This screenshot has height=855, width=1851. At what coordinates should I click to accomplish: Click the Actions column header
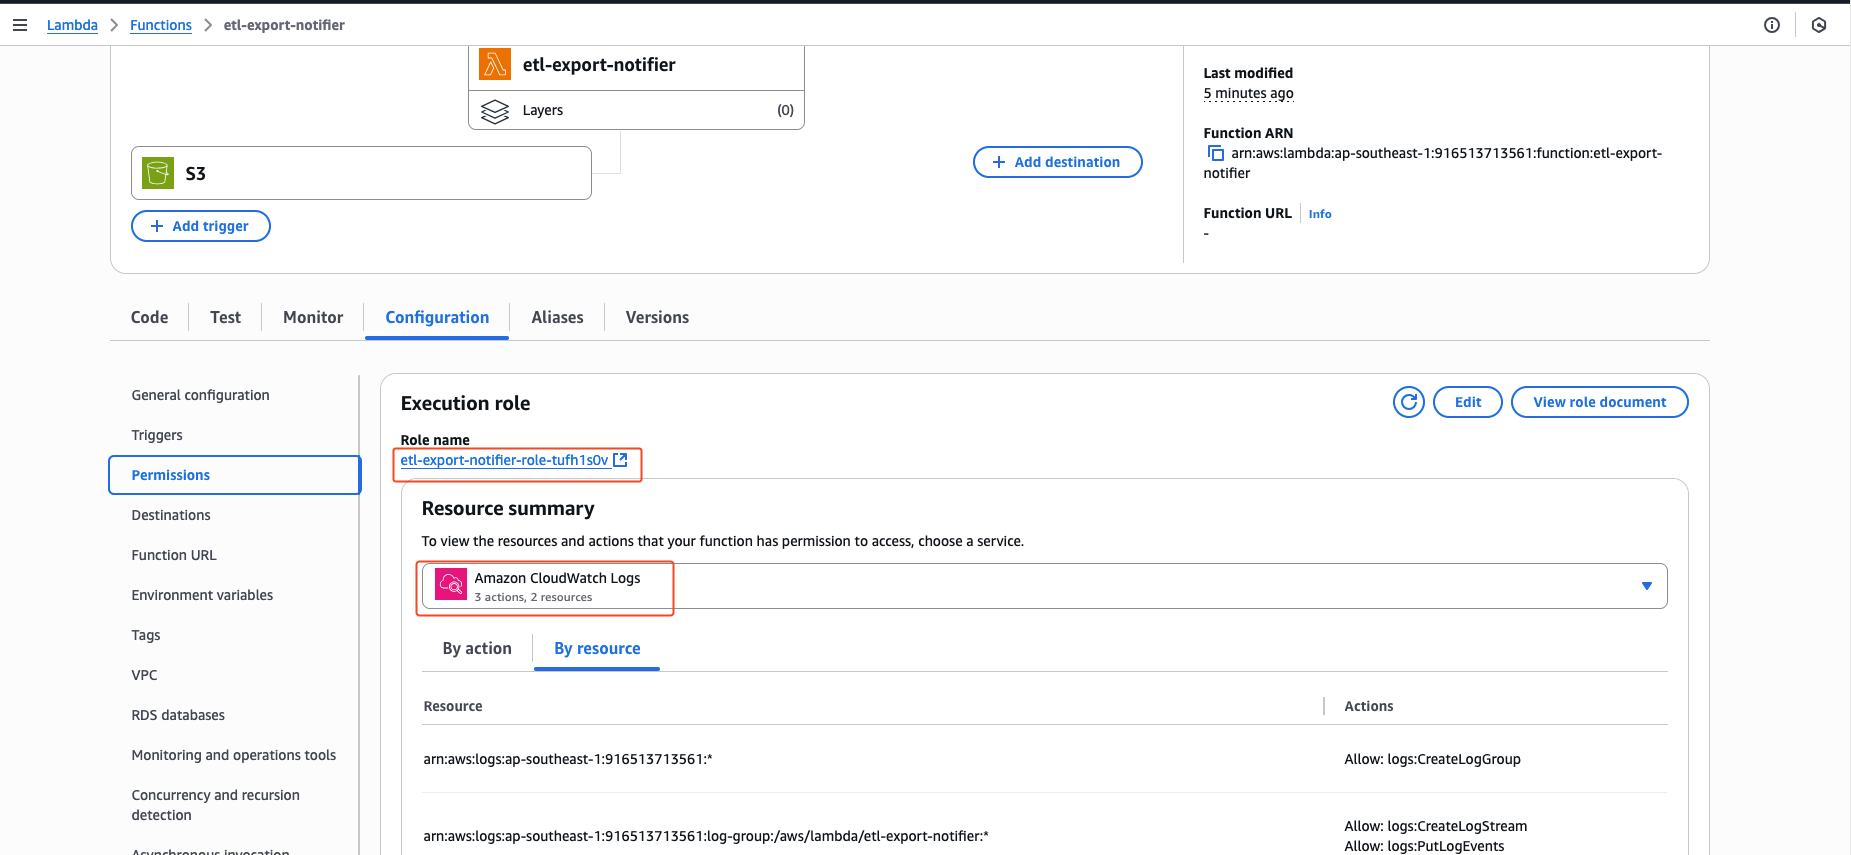pos(1368,706)
